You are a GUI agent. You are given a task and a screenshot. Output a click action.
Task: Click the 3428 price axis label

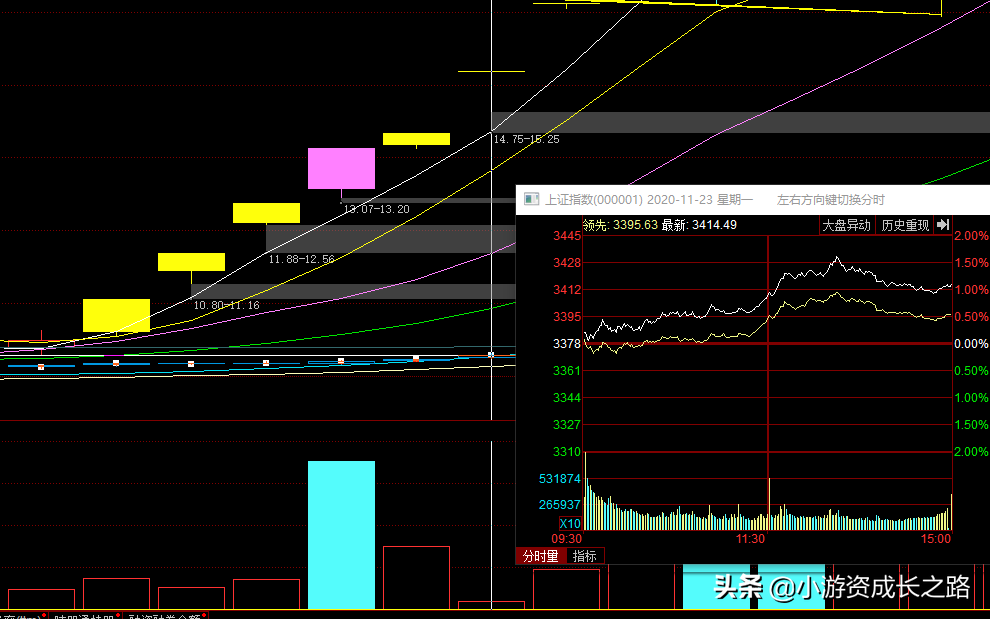(x=566, y=263)
